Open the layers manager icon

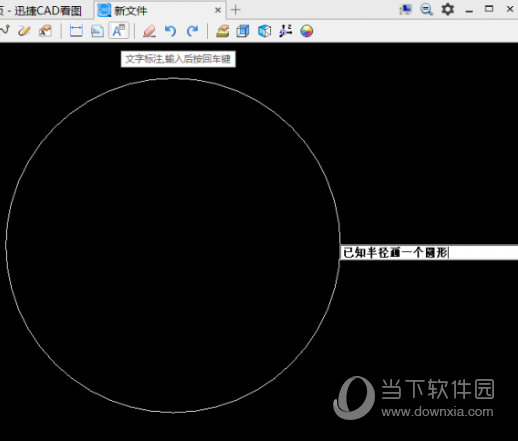222,31
